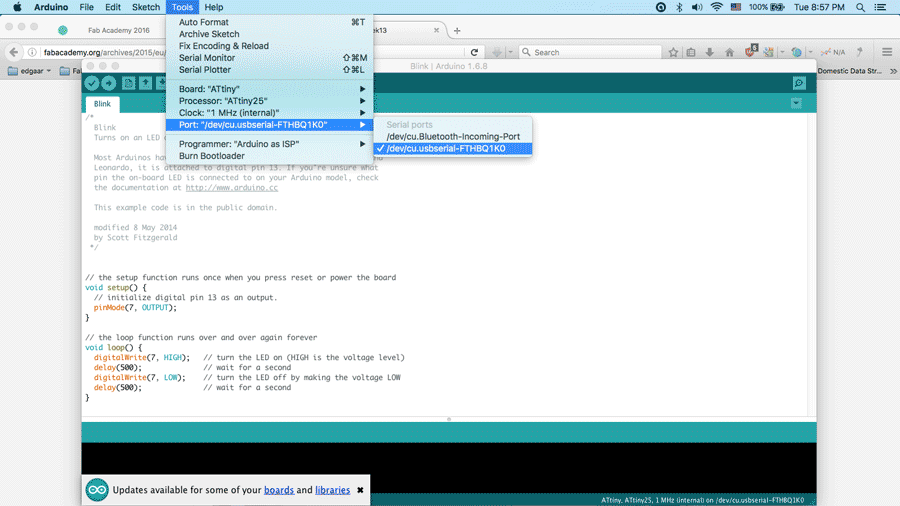Image resolution: width=900 pixels, height=506 pixels.
Task: Click the bookmark star icon in Firefox
Action: [x=673, y=52]
